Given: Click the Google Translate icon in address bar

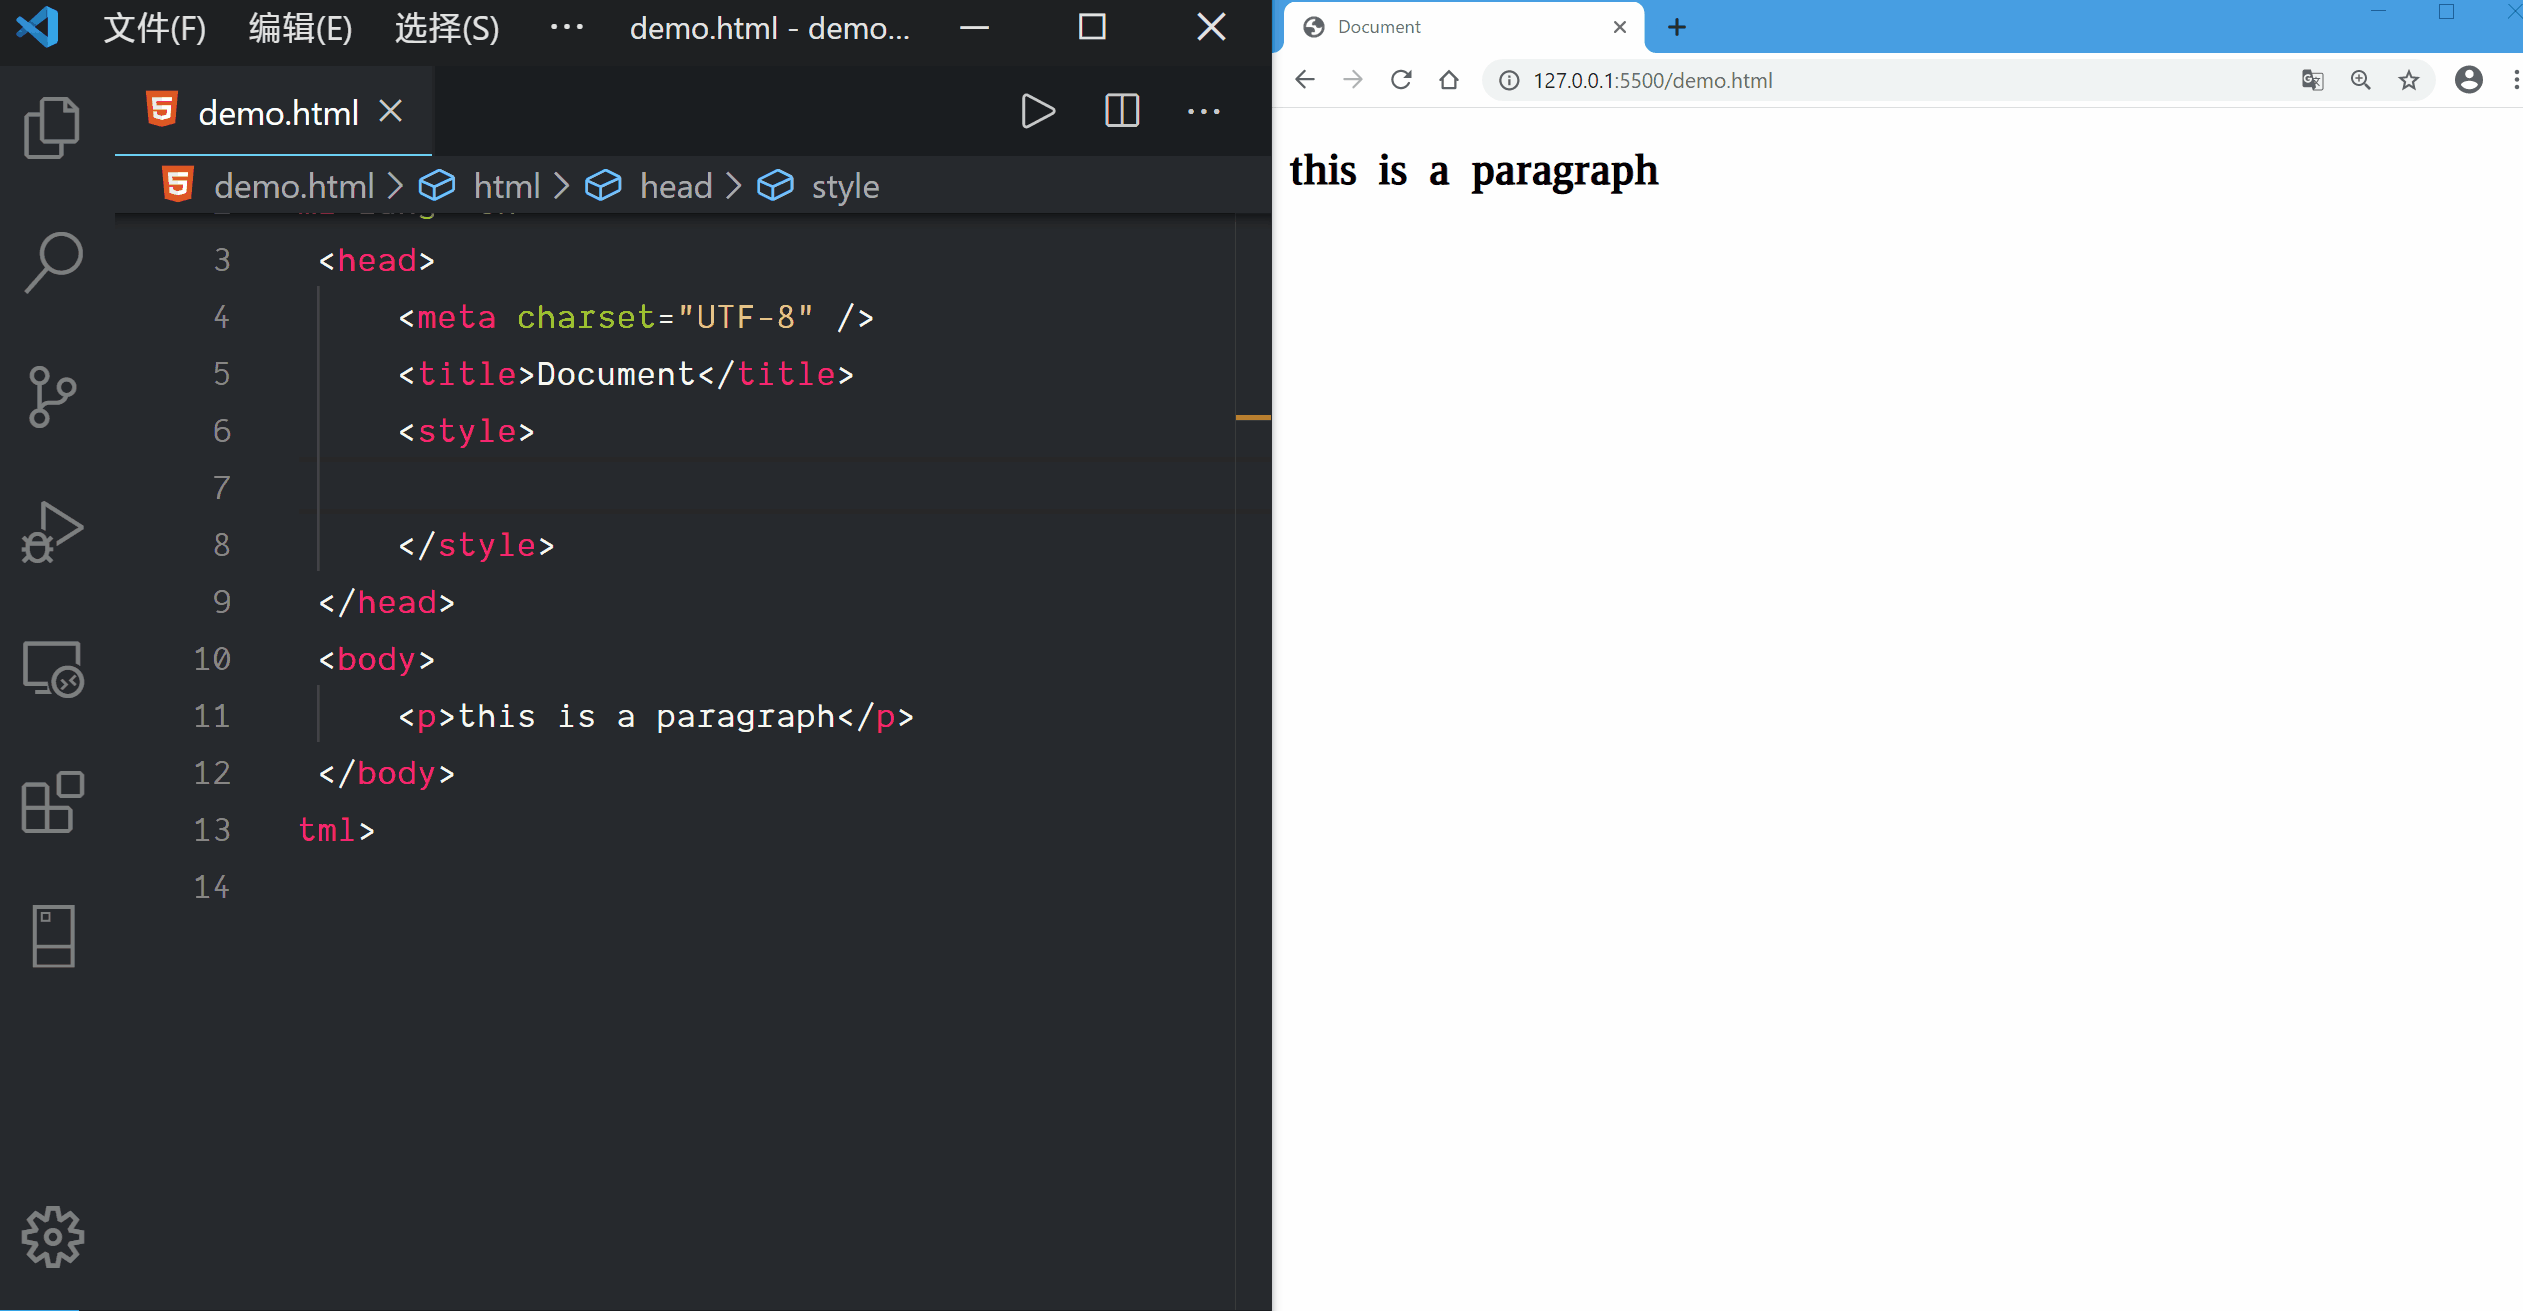Looking at the screenshot, I should [x=2312, y=80].
